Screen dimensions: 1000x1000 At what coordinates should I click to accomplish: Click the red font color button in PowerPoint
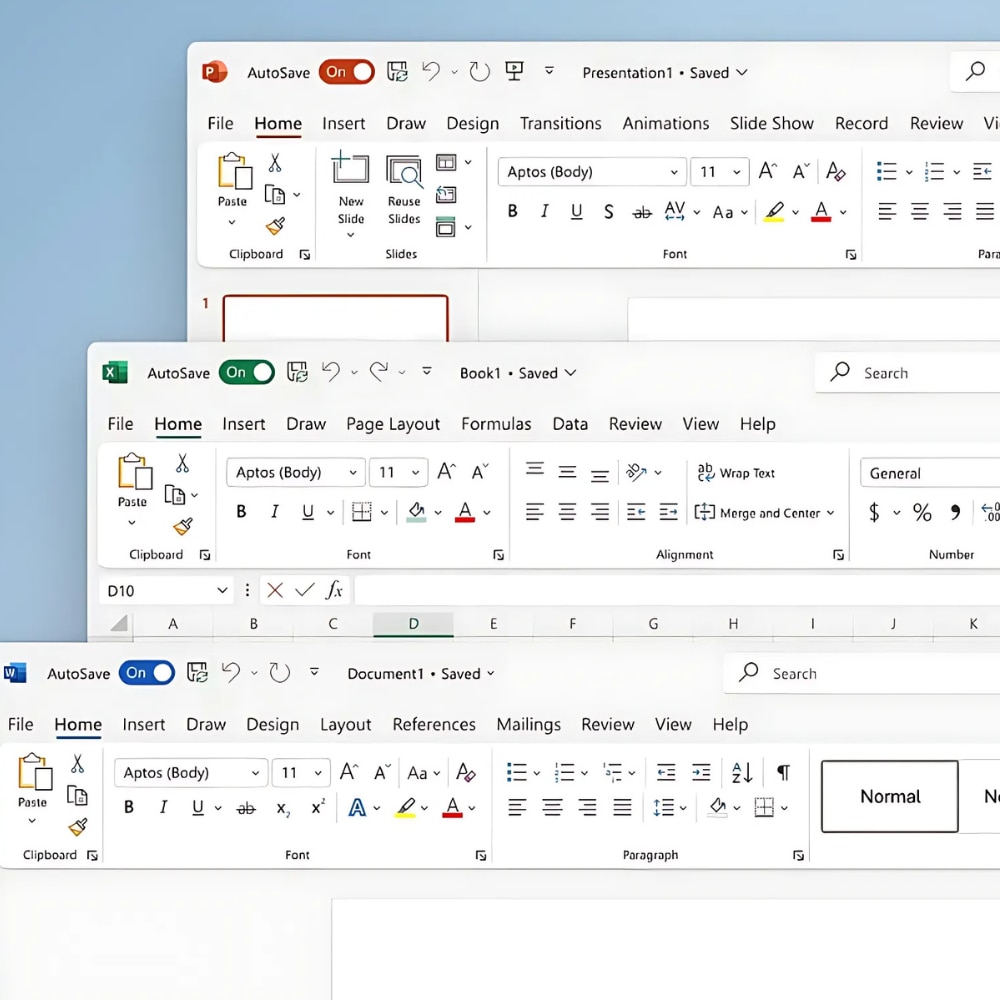(x=821, y=211)
